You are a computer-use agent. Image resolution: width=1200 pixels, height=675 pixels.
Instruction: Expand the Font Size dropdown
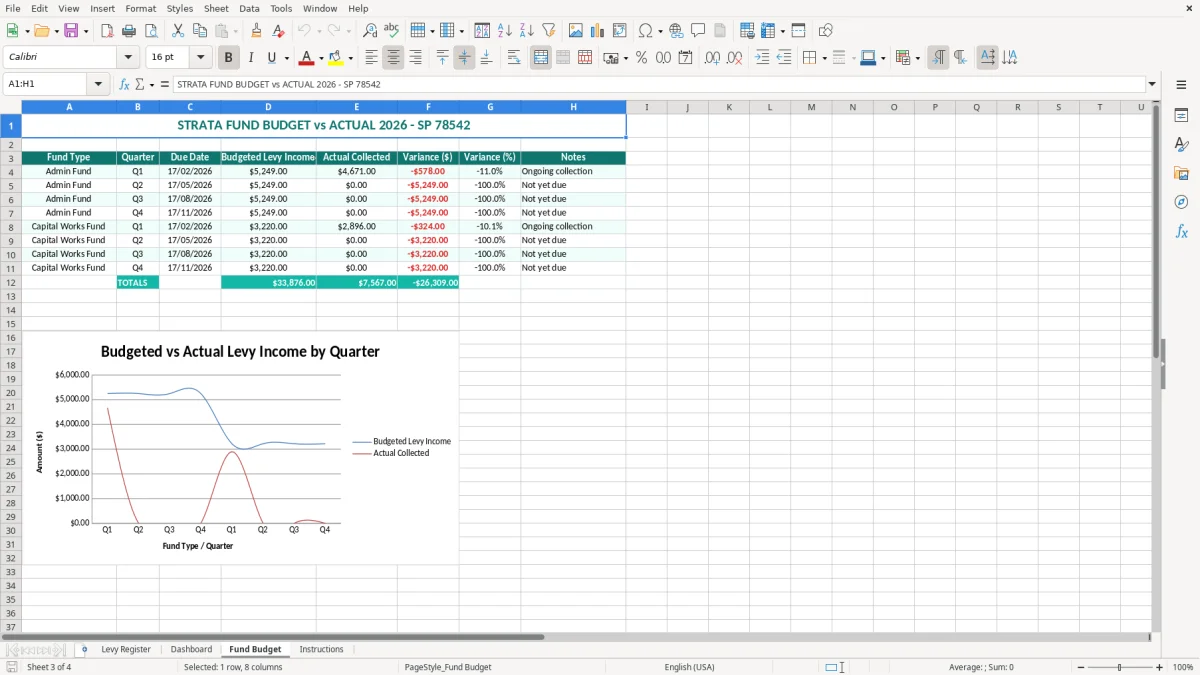coord(201,58)
